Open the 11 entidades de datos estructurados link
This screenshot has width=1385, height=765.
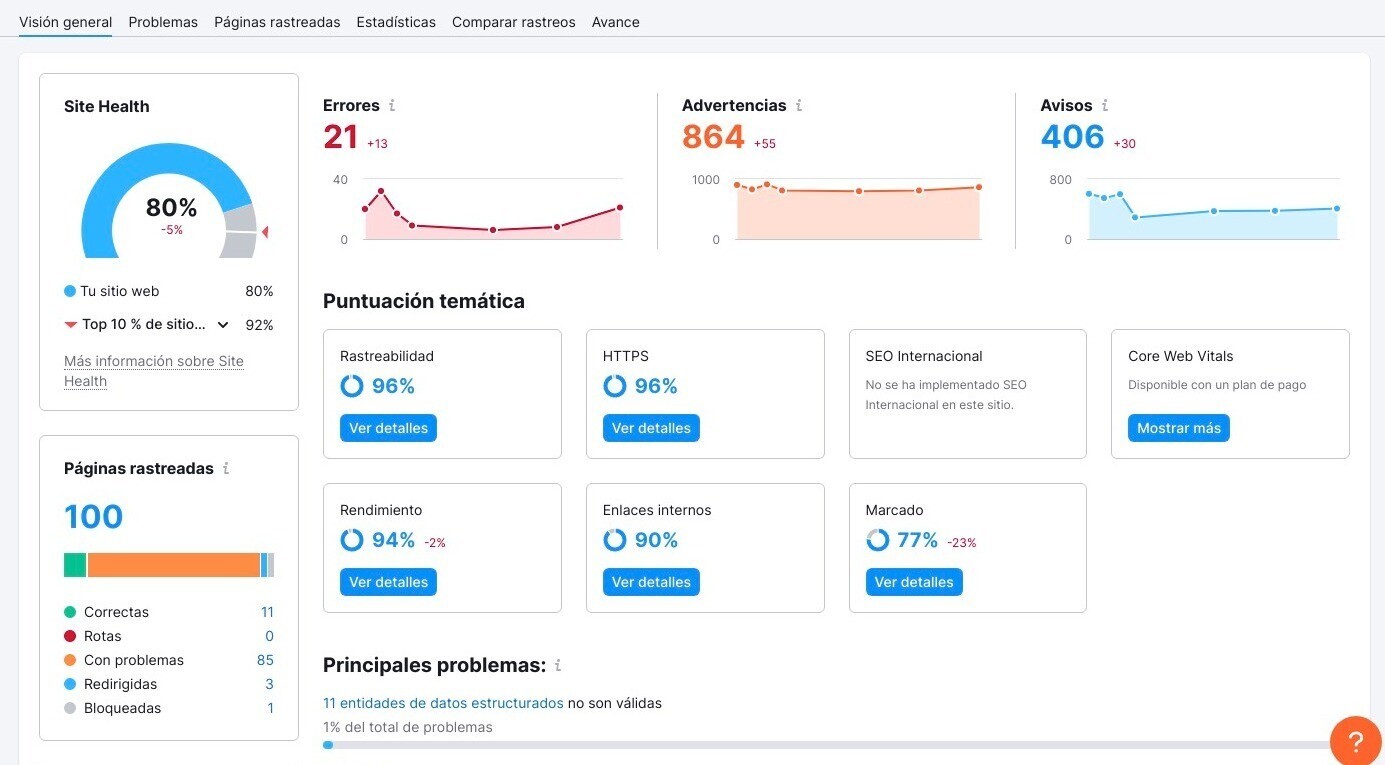pos(443,703)
